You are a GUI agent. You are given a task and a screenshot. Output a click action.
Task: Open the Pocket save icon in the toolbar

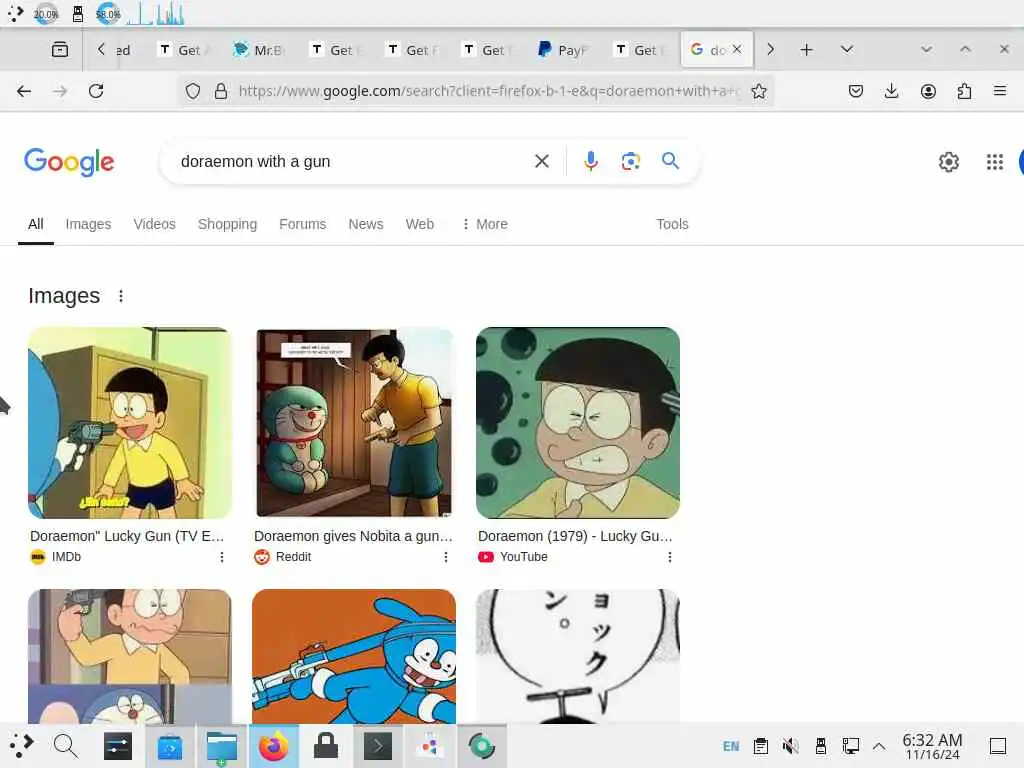click(856, 91)
